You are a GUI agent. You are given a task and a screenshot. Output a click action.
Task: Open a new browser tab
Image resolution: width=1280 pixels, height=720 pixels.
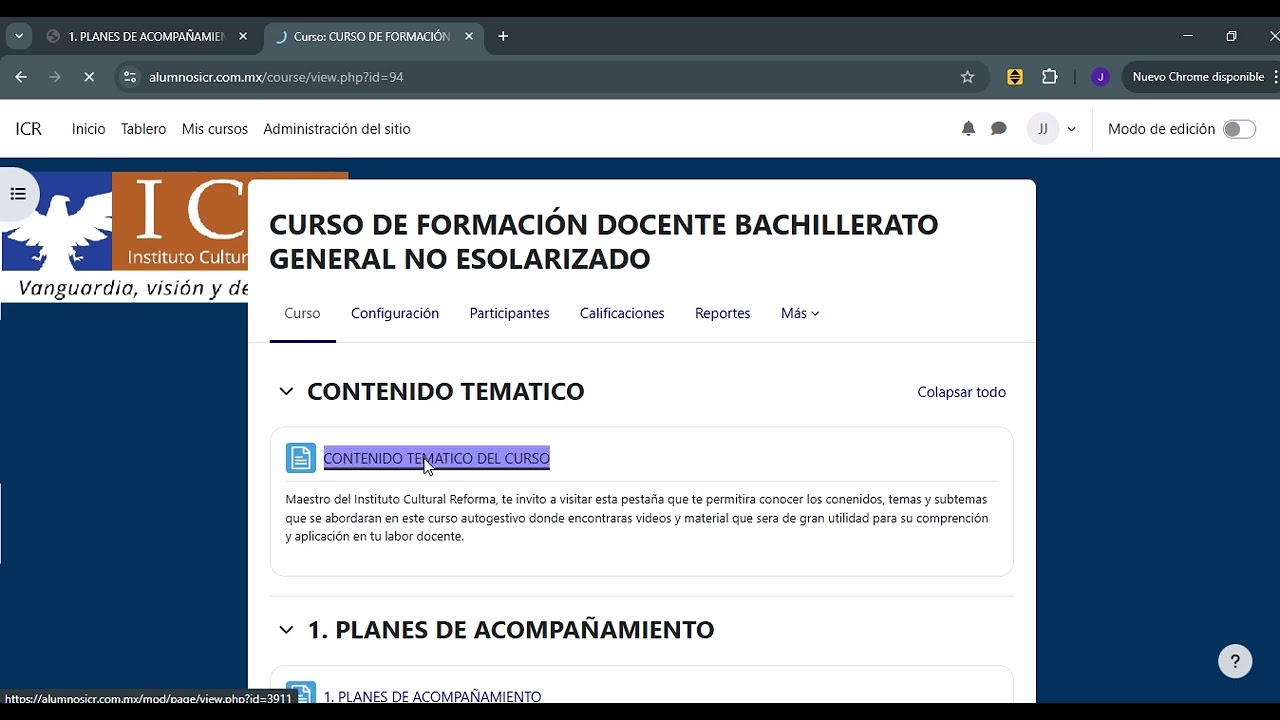coord(503,36)
